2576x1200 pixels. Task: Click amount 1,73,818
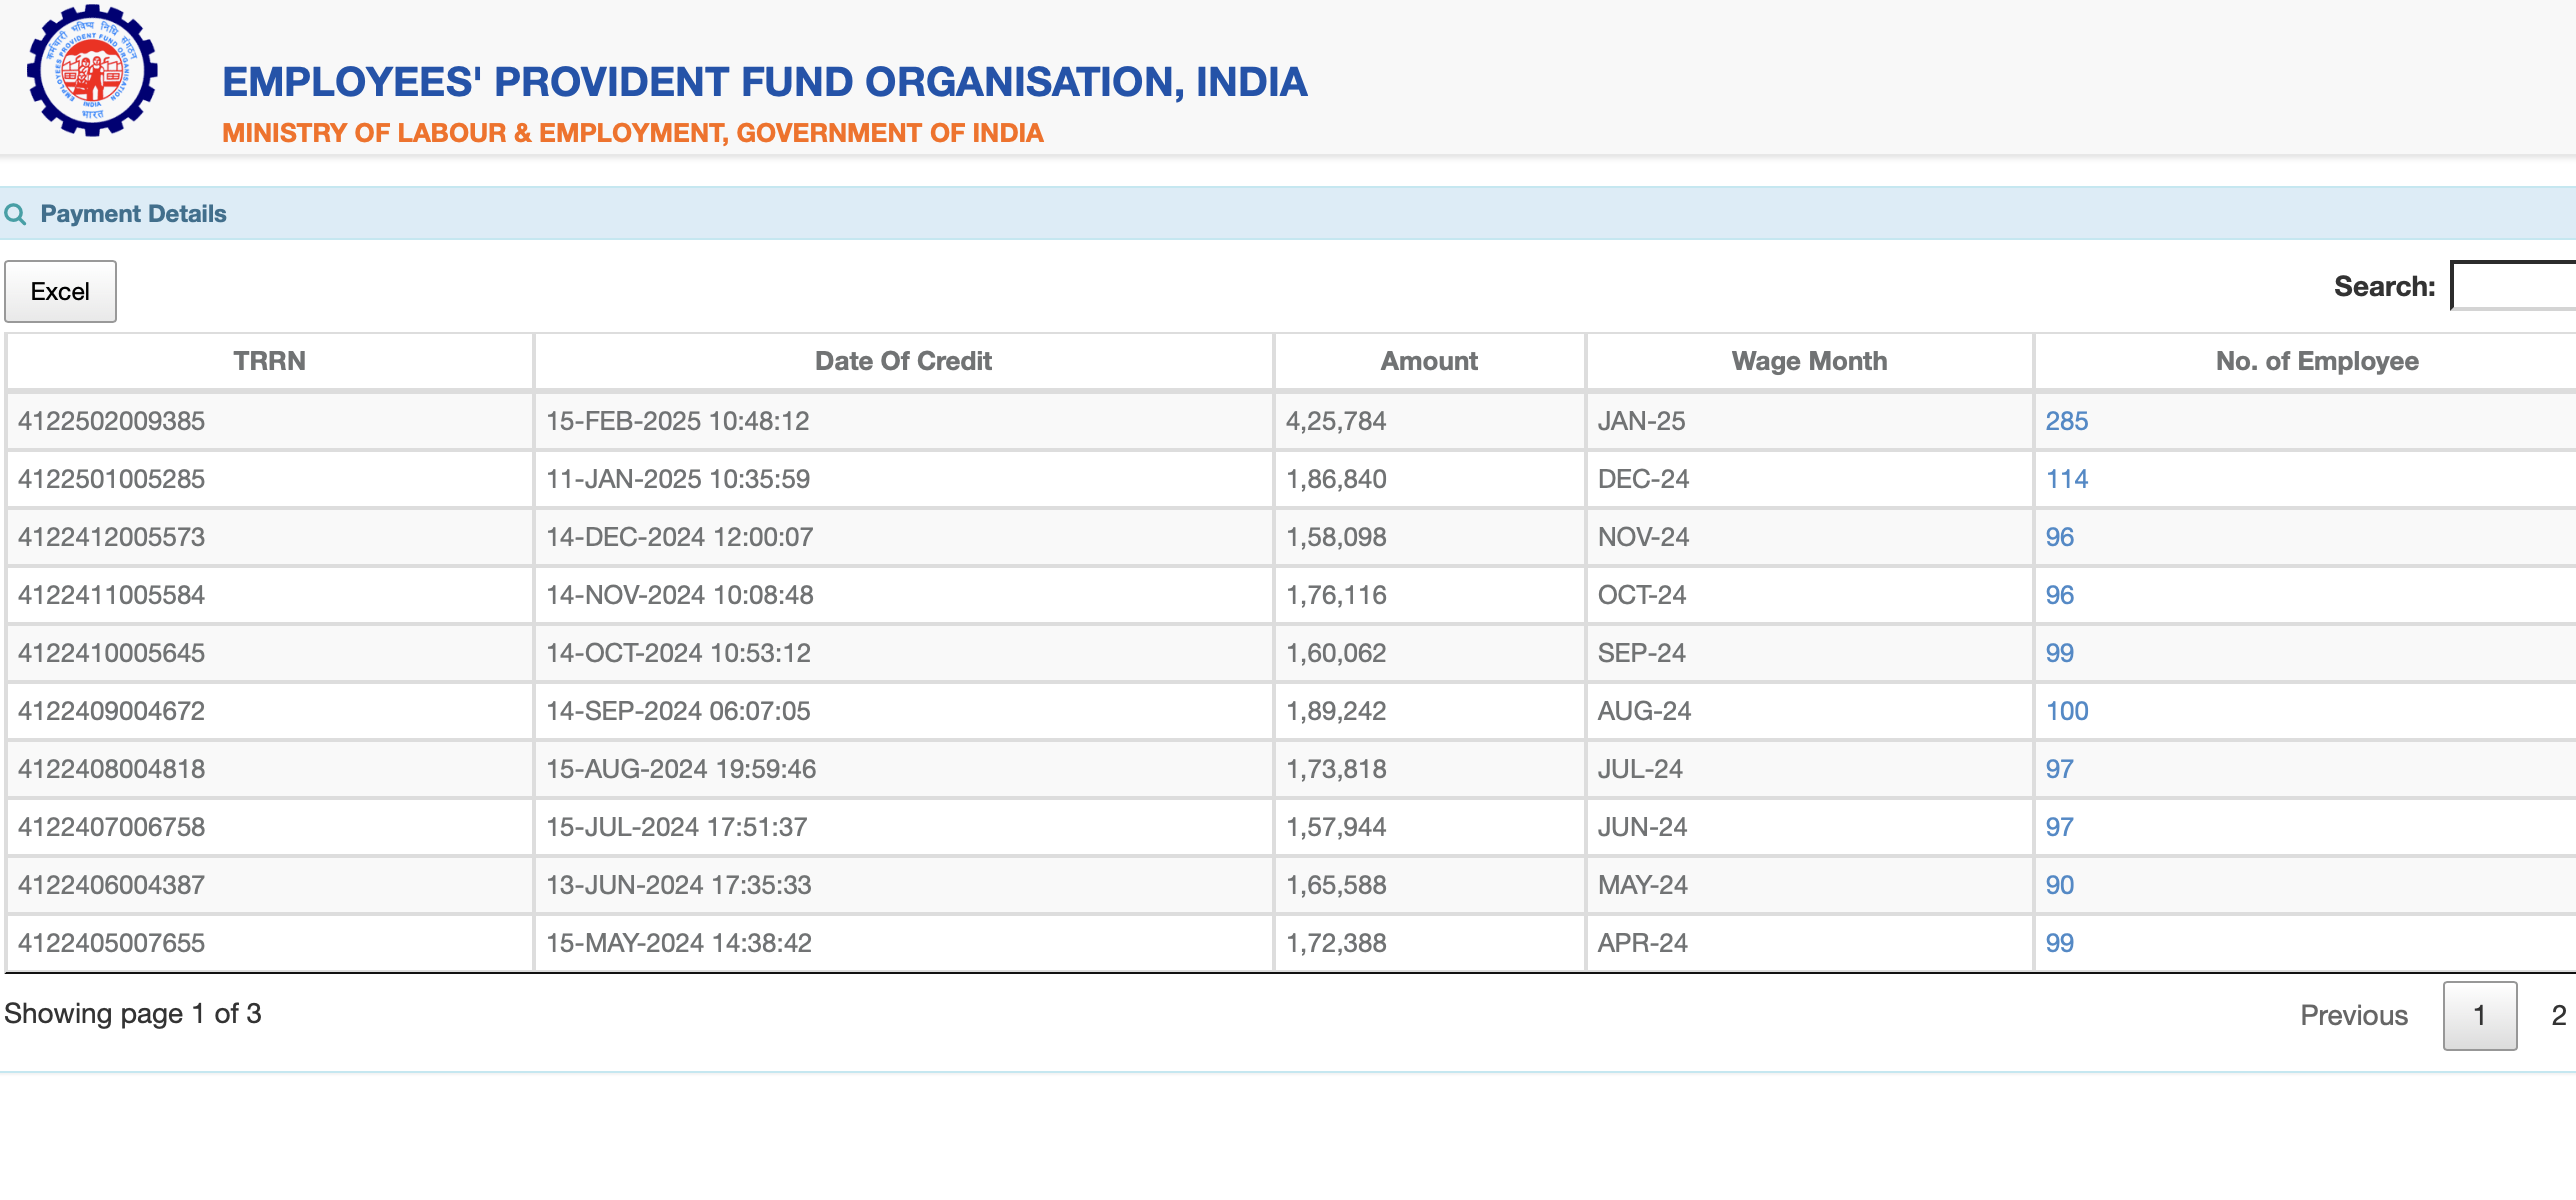coord(1335,769)
